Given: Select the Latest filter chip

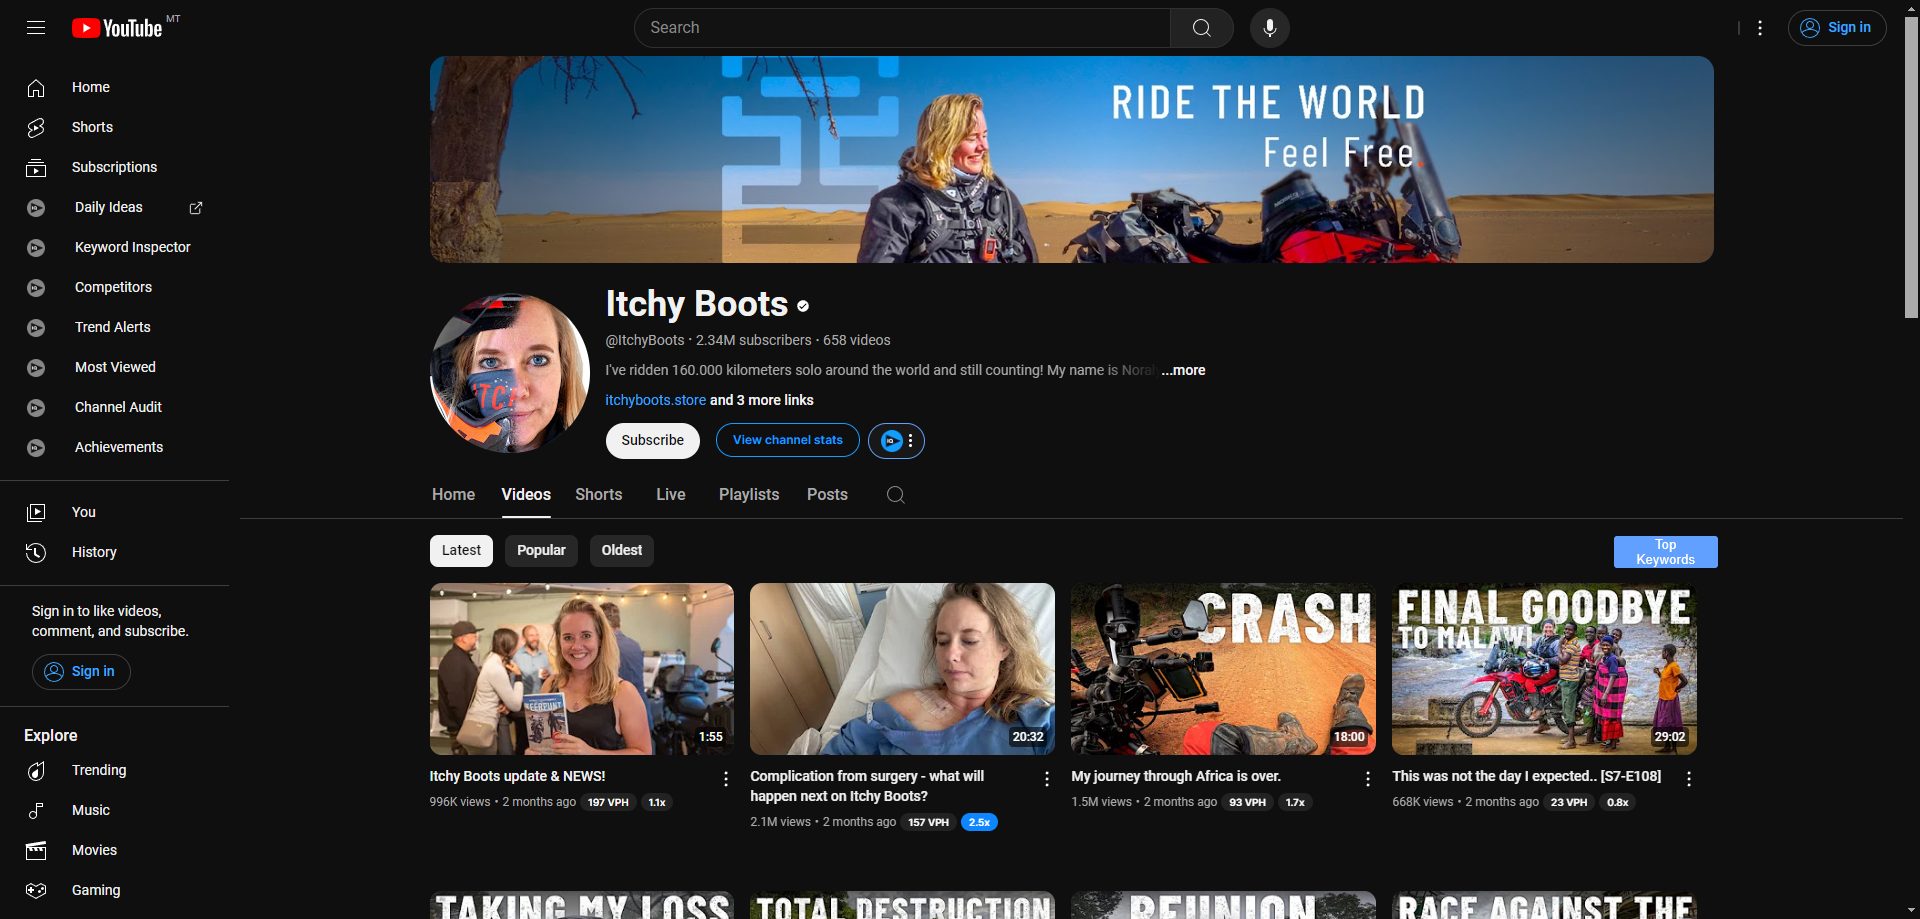Looking at the screenshot, I should pyautogui.click(x=461, y=551).
